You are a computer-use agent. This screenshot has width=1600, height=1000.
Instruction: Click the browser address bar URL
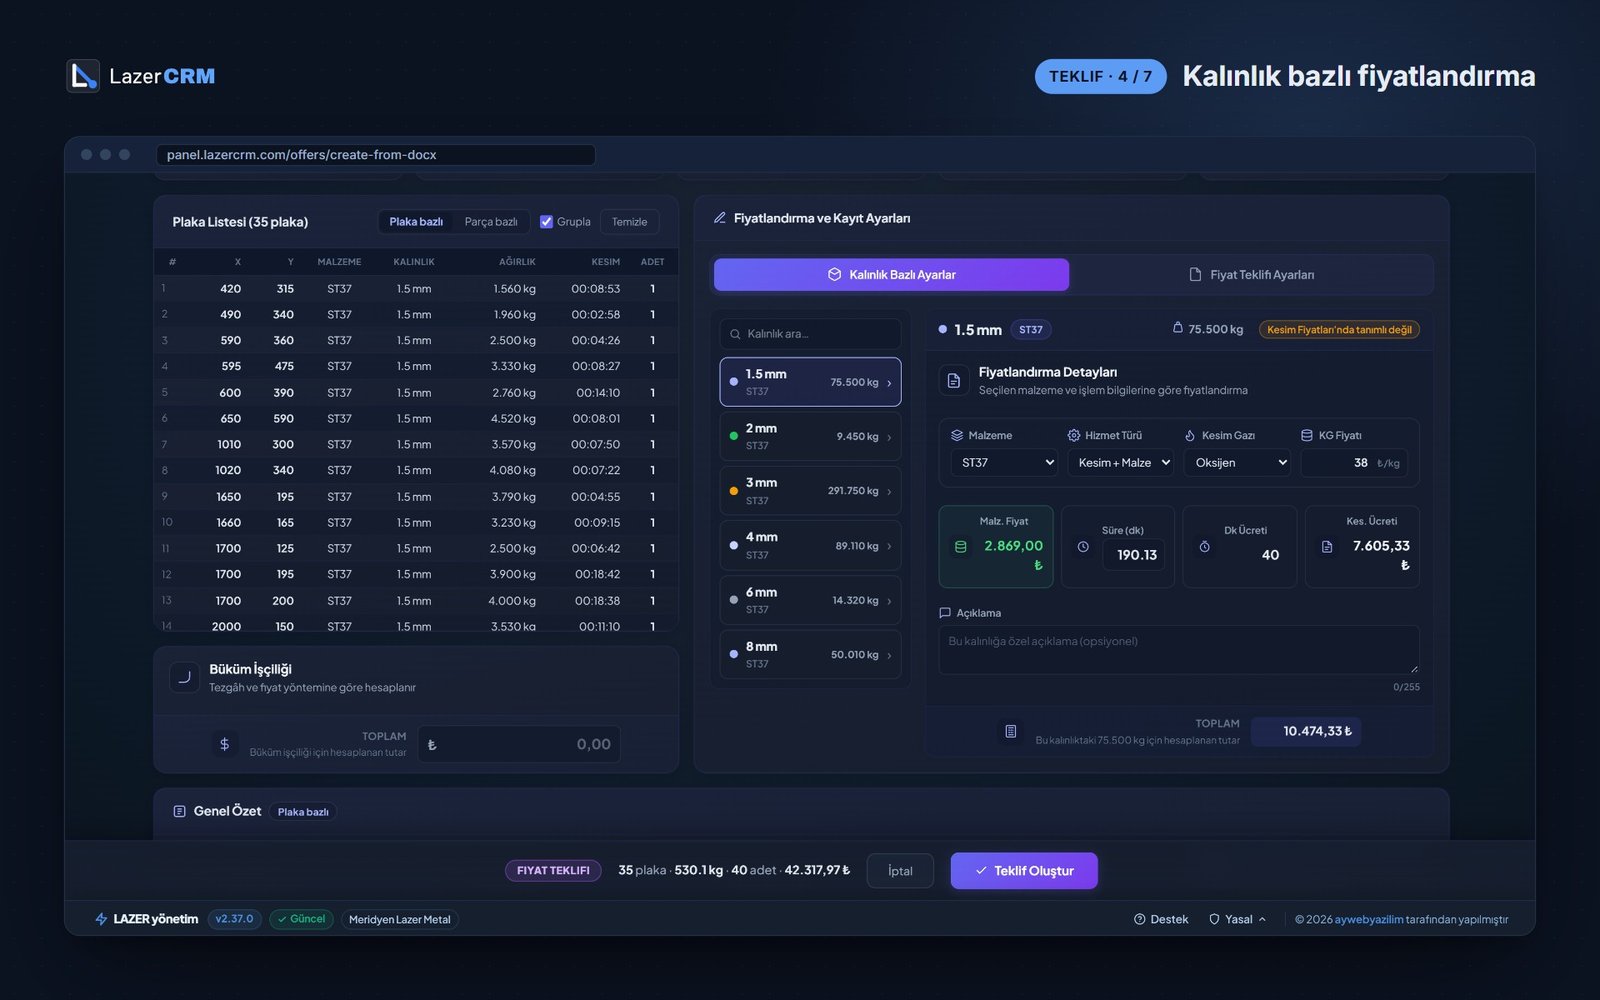coord(375,155)
